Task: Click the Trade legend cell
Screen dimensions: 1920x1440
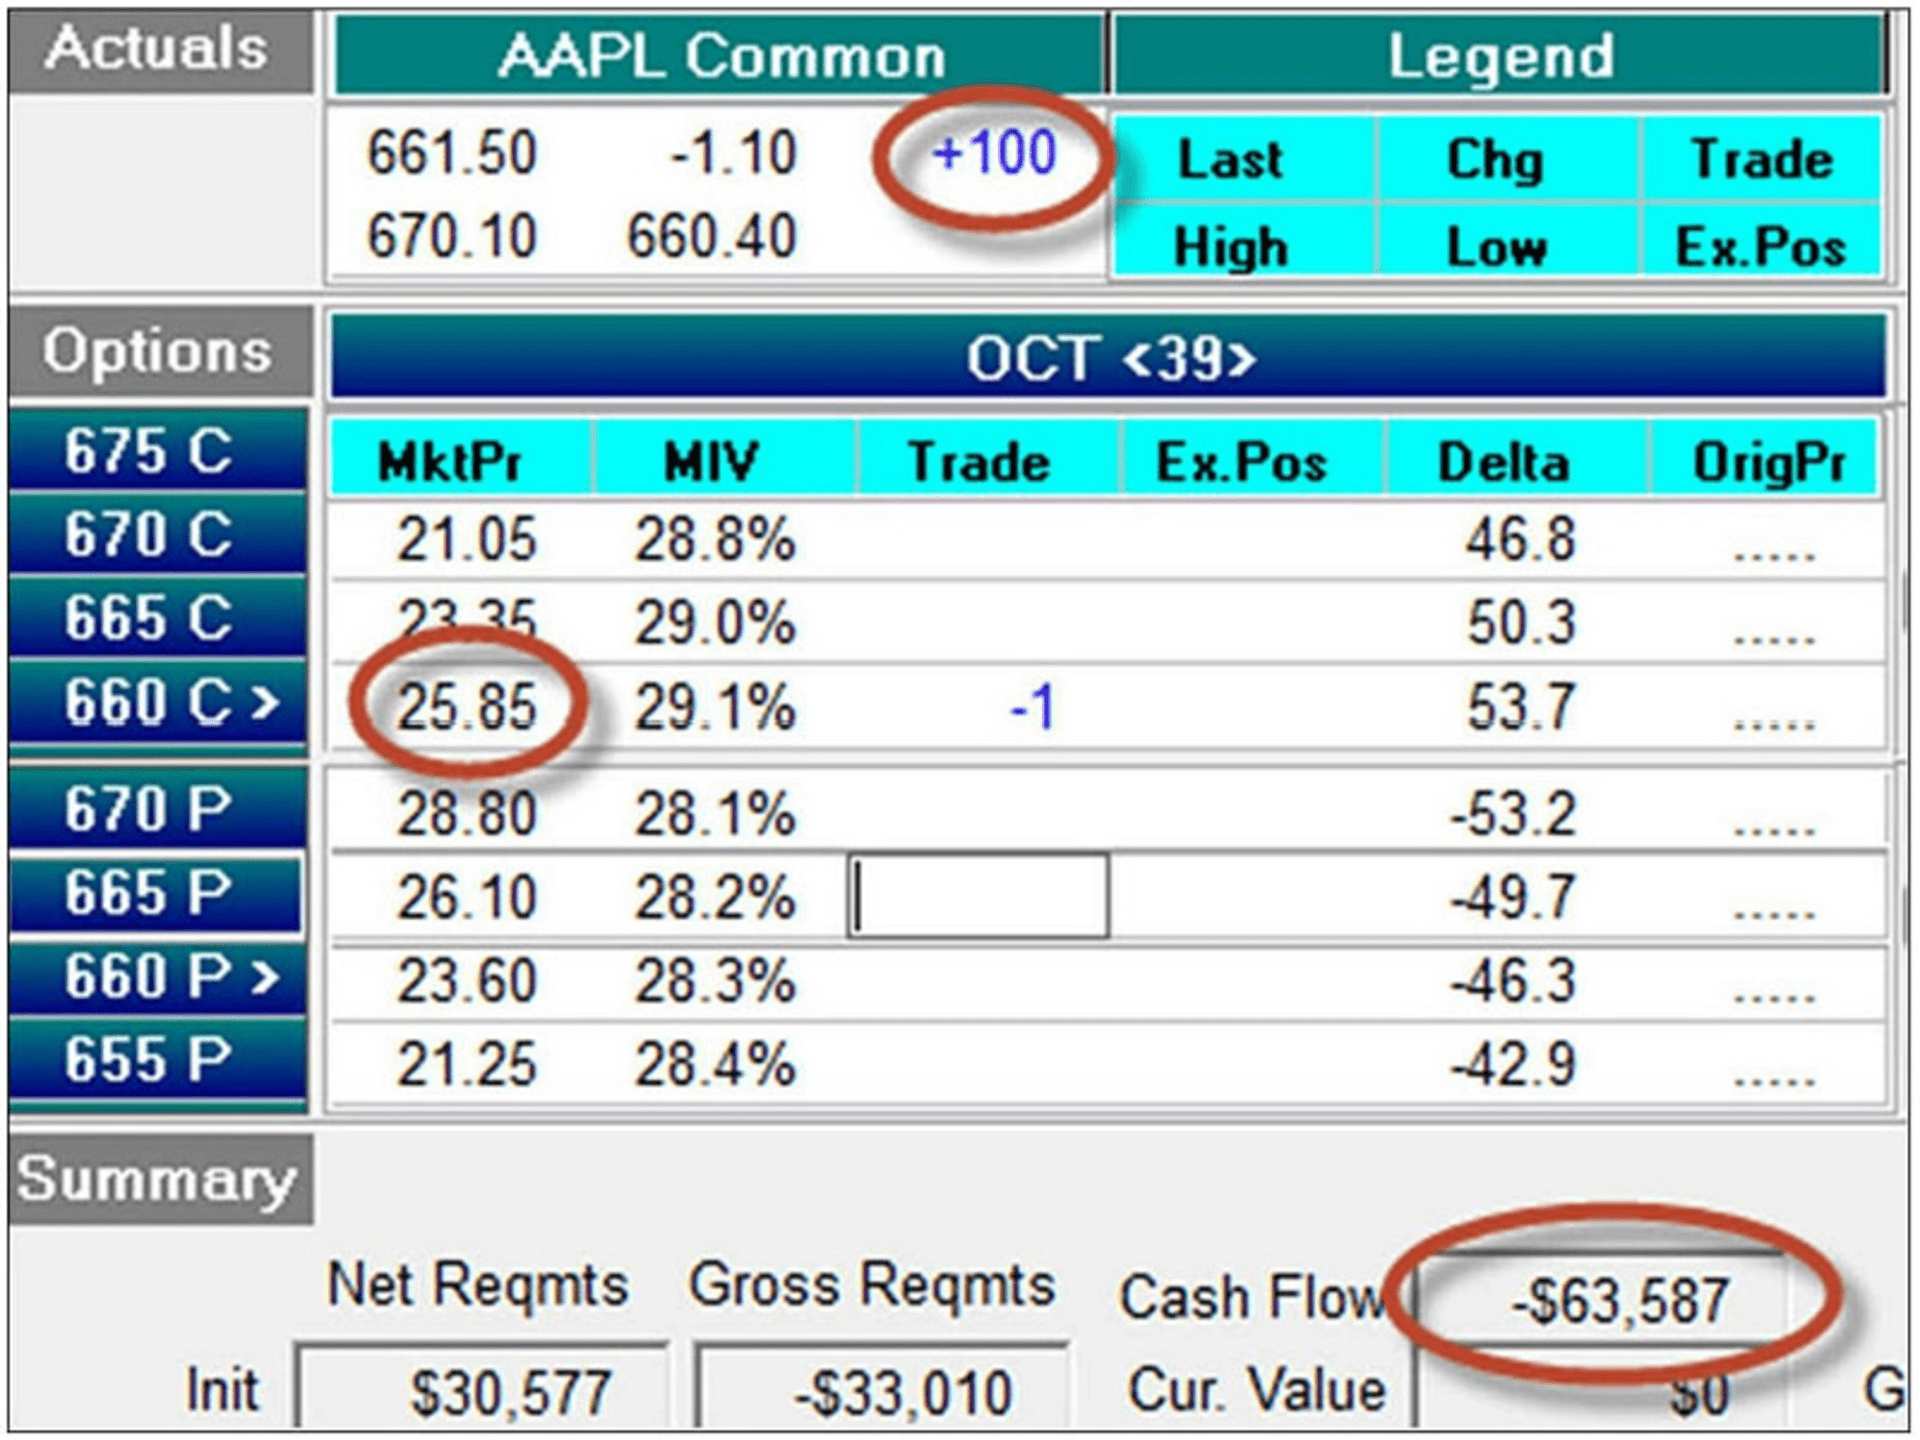Action: click(1762, 158)
